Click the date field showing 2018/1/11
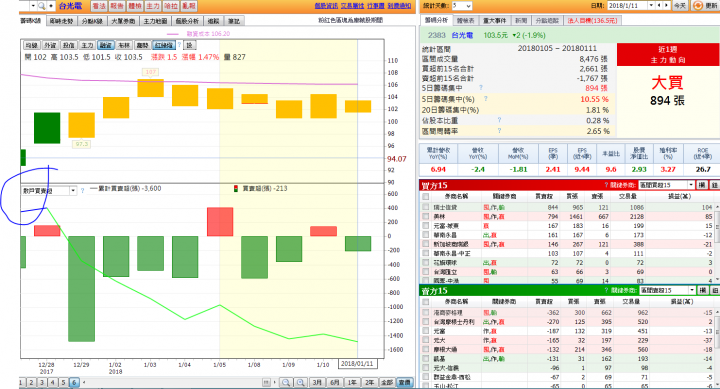The height and width of the screenshot is (389, 720). tap(627, 6)
